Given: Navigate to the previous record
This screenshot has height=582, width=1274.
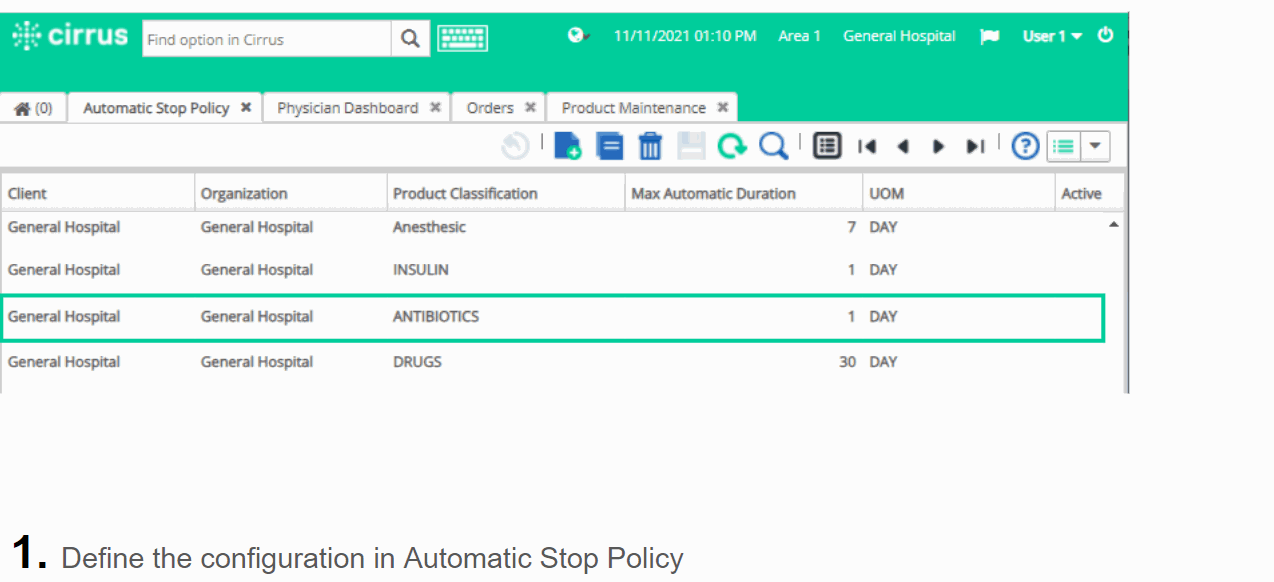Looking at the screenshot, I should click(902, 146).
